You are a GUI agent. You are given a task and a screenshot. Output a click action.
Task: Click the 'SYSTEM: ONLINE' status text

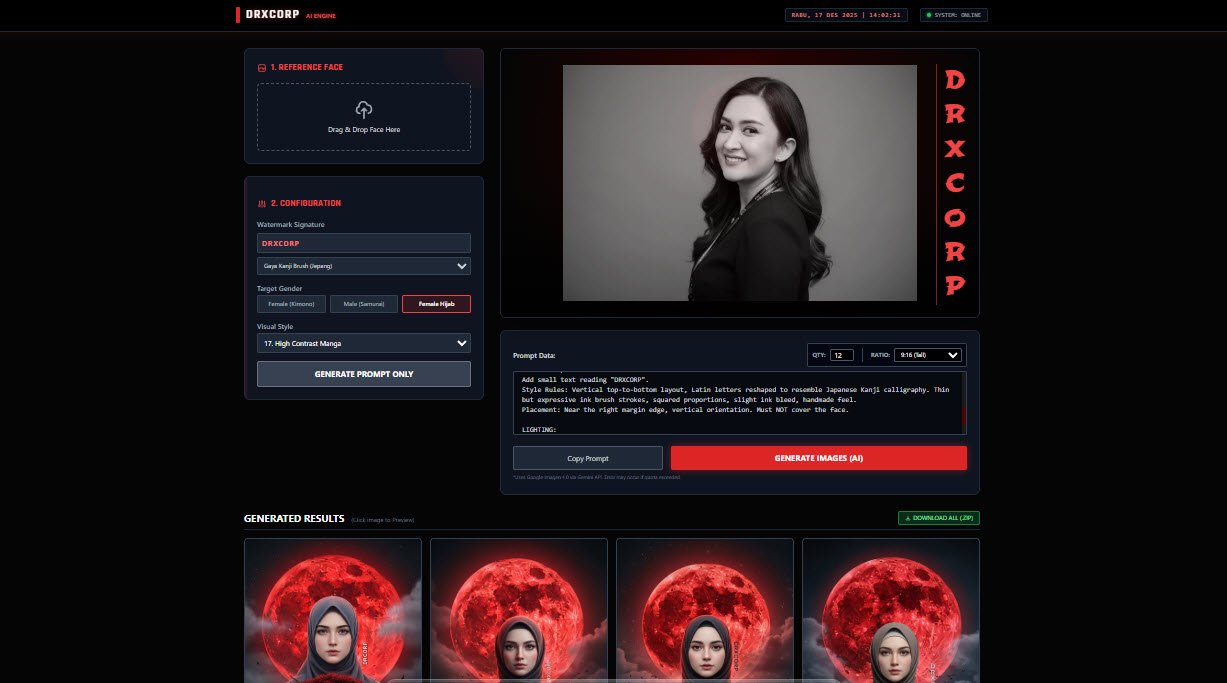(958, 15)
